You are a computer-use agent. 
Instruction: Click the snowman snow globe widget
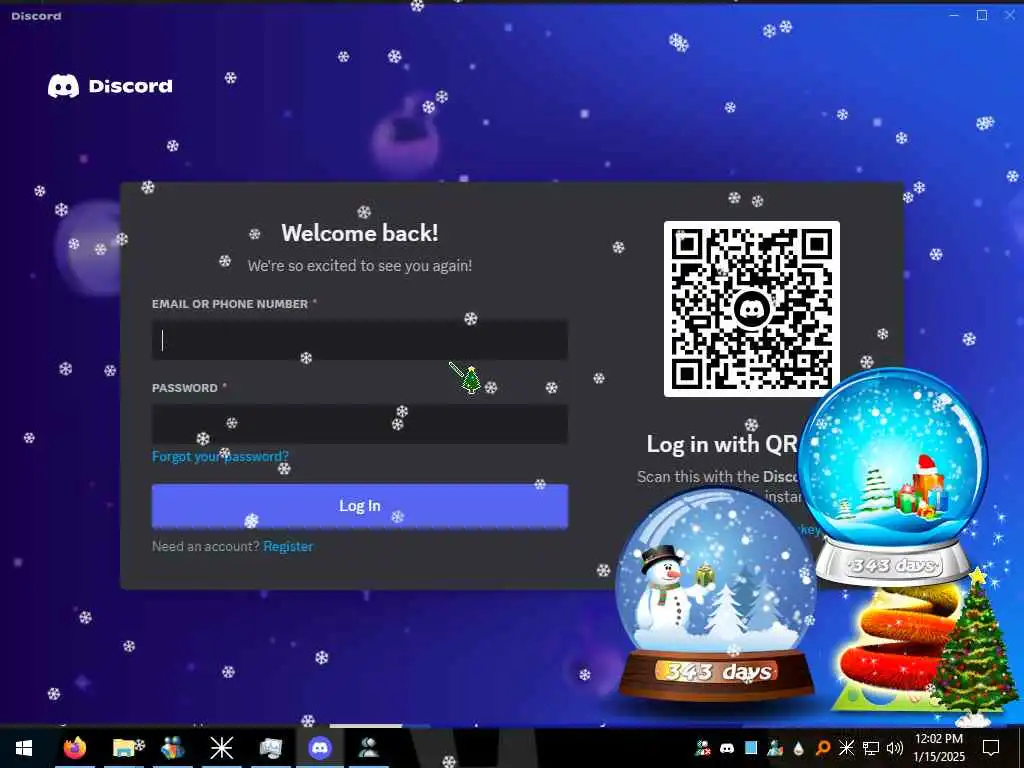[x=716, y=594]
